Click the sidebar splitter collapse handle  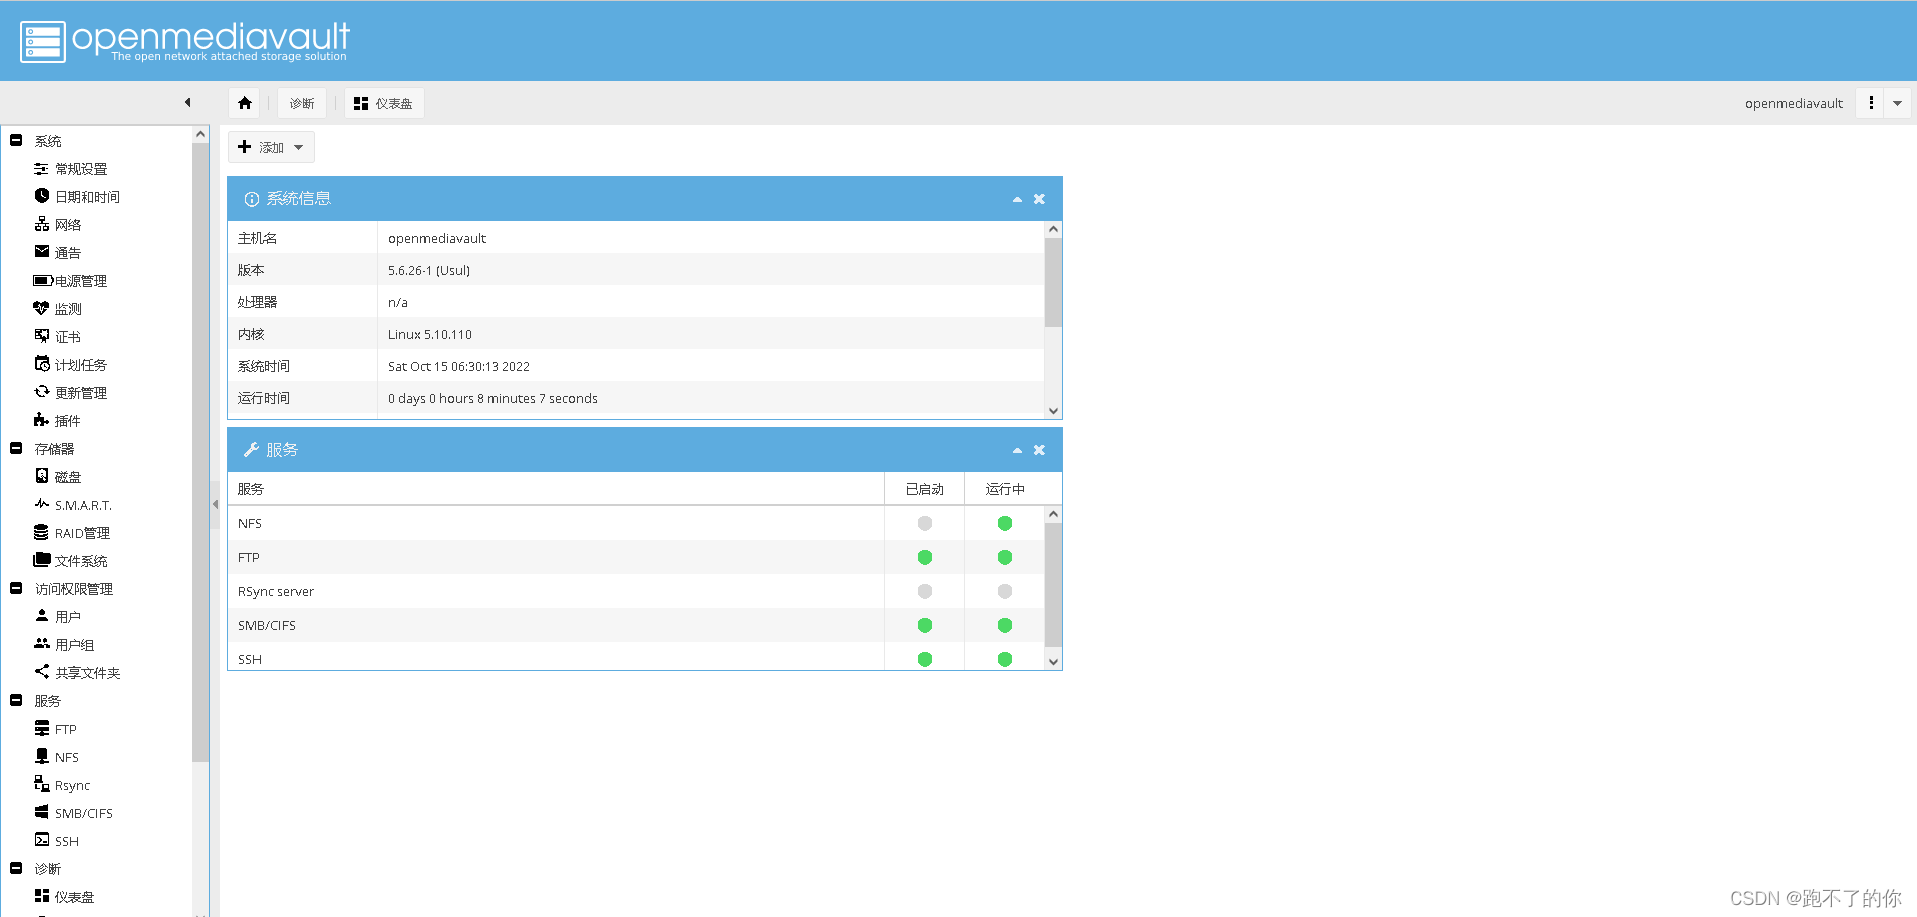click(215, 504)
